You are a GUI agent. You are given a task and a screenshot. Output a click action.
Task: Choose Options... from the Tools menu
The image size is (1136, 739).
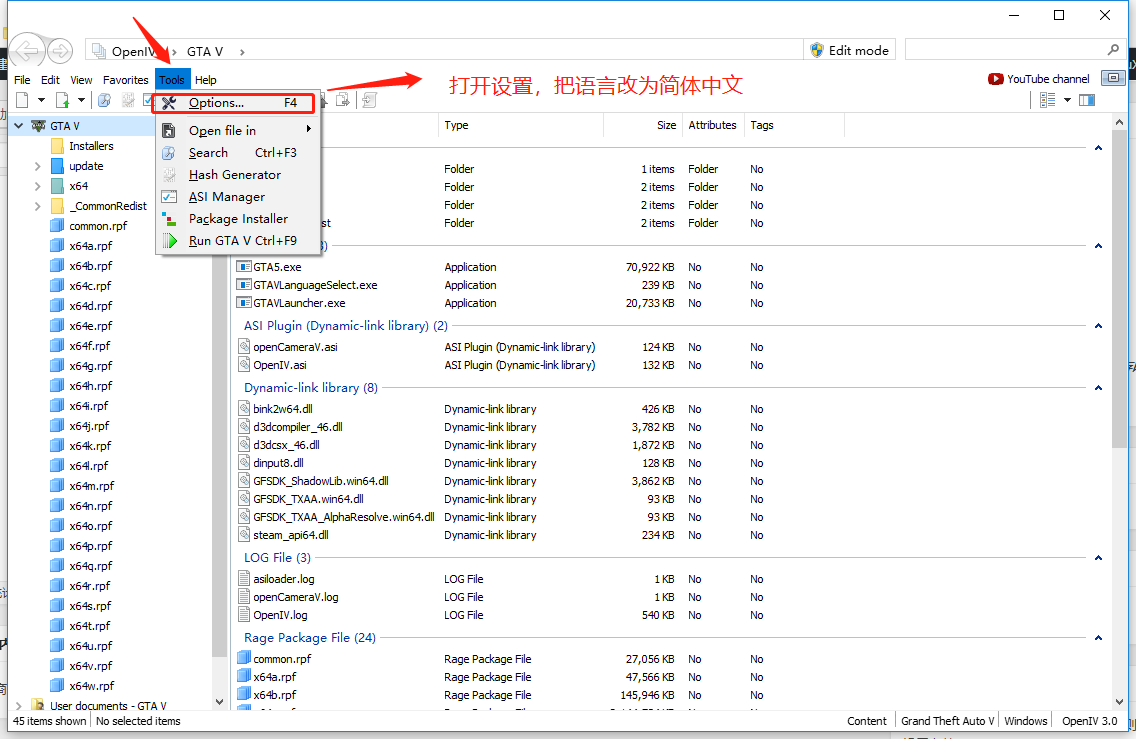click(234, 103)
